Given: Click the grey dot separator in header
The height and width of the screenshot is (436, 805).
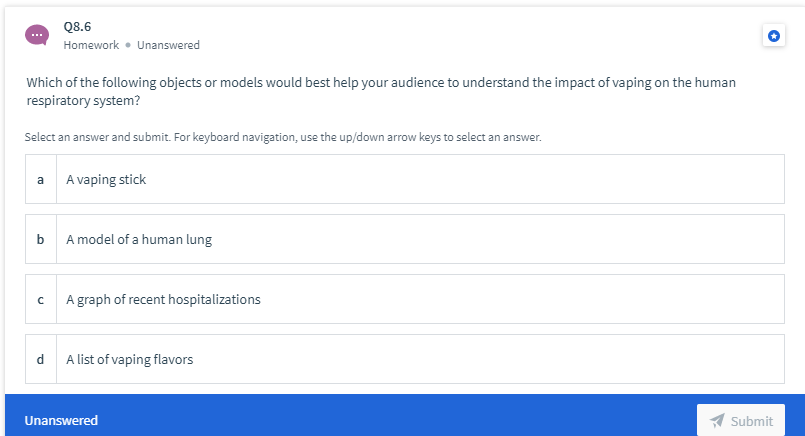Looking at the screenshot, I should (128, 45).
